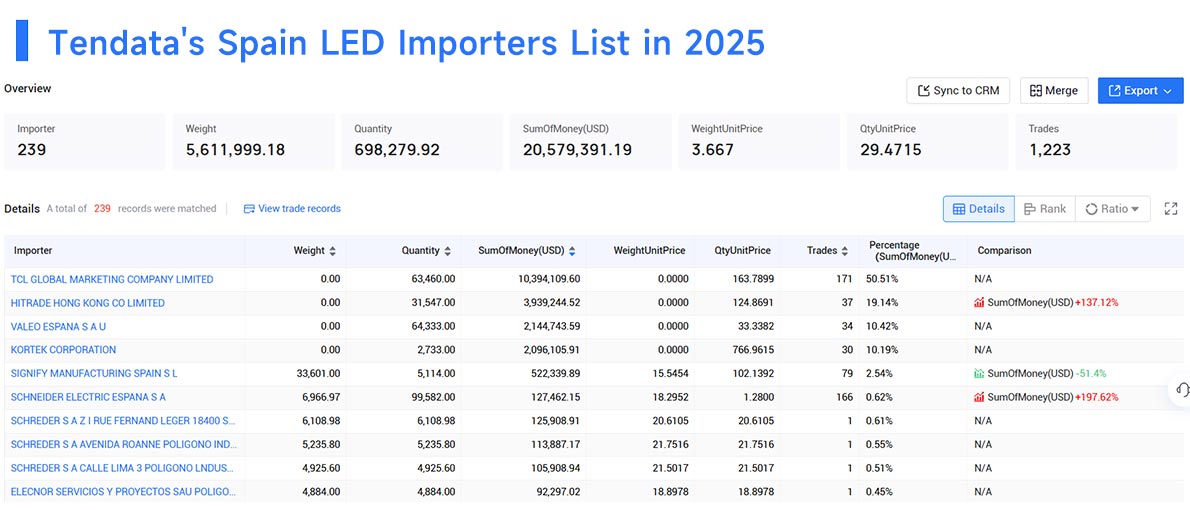Click the Weight 5,611,999.18 overview card

point(253,142)
